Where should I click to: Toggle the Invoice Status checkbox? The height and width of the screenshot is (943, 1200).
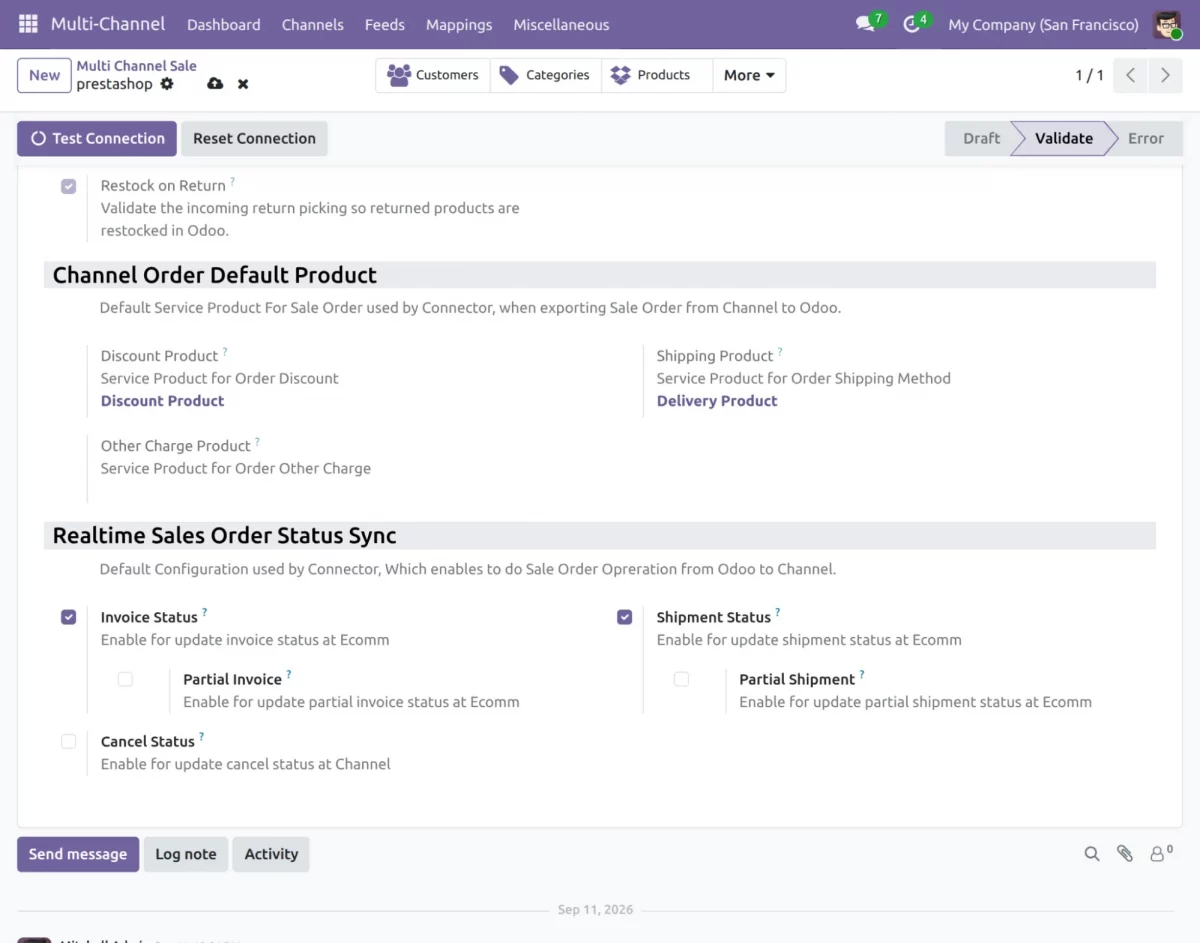(x=68, y=617)
